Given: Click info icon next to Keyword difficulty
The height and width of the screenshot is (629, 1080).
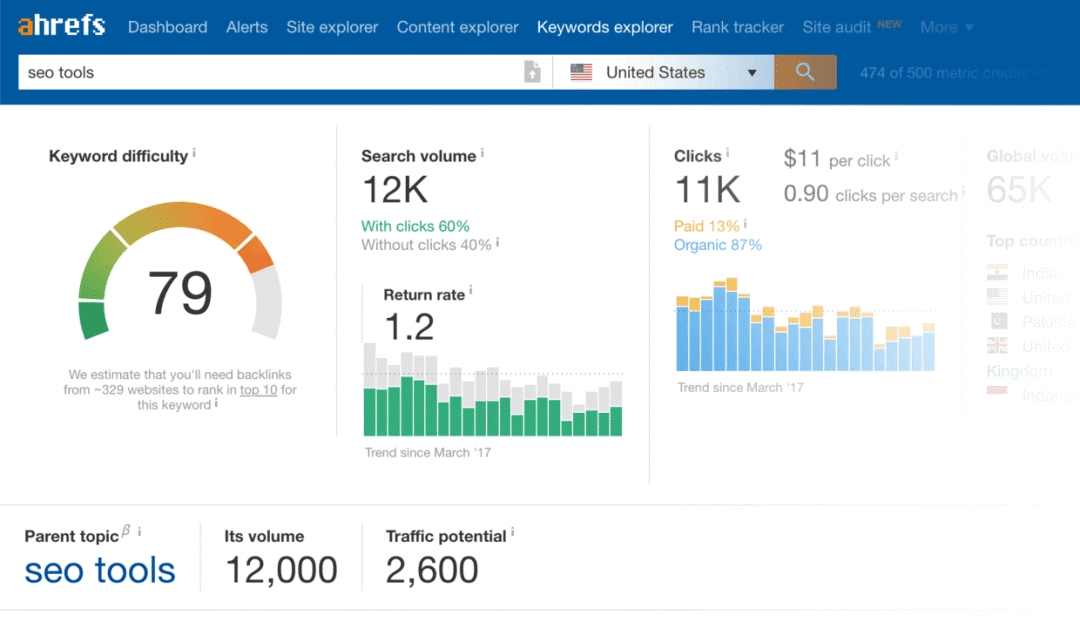Looking at the screenshot, I should 194,154.
